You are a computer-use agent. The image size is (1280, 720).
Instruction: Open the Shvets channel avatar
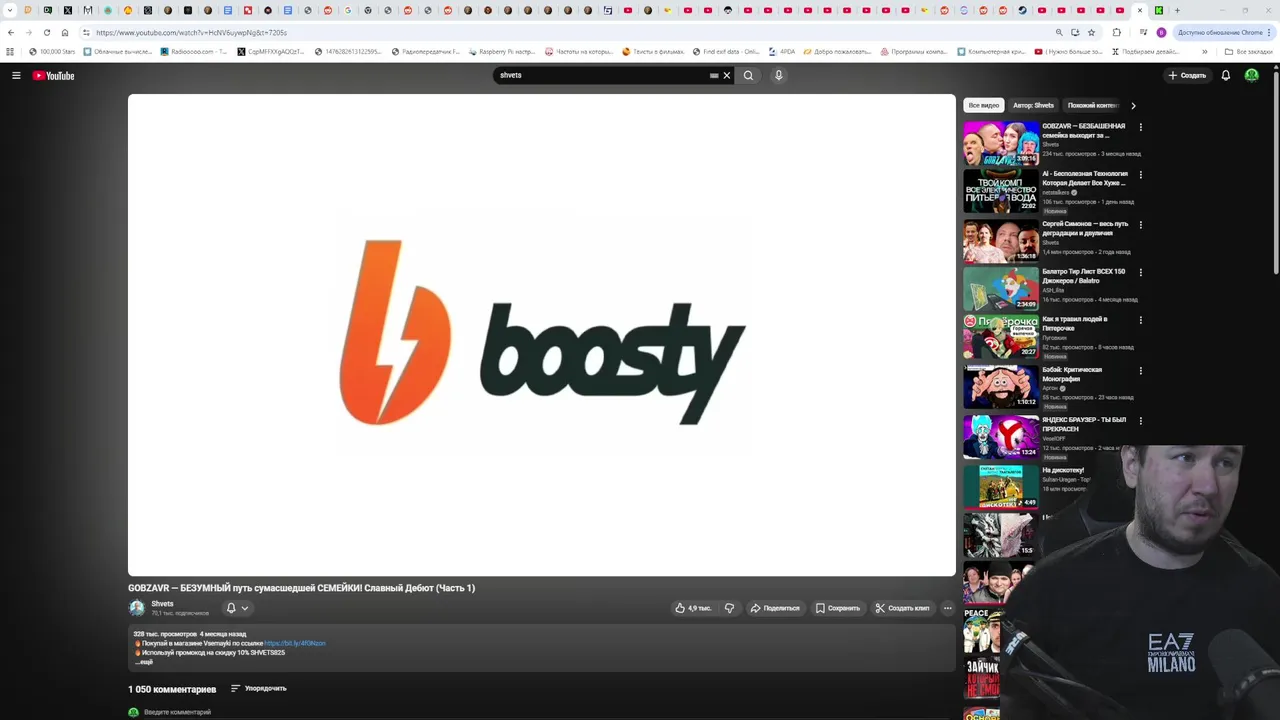point(136,608)
